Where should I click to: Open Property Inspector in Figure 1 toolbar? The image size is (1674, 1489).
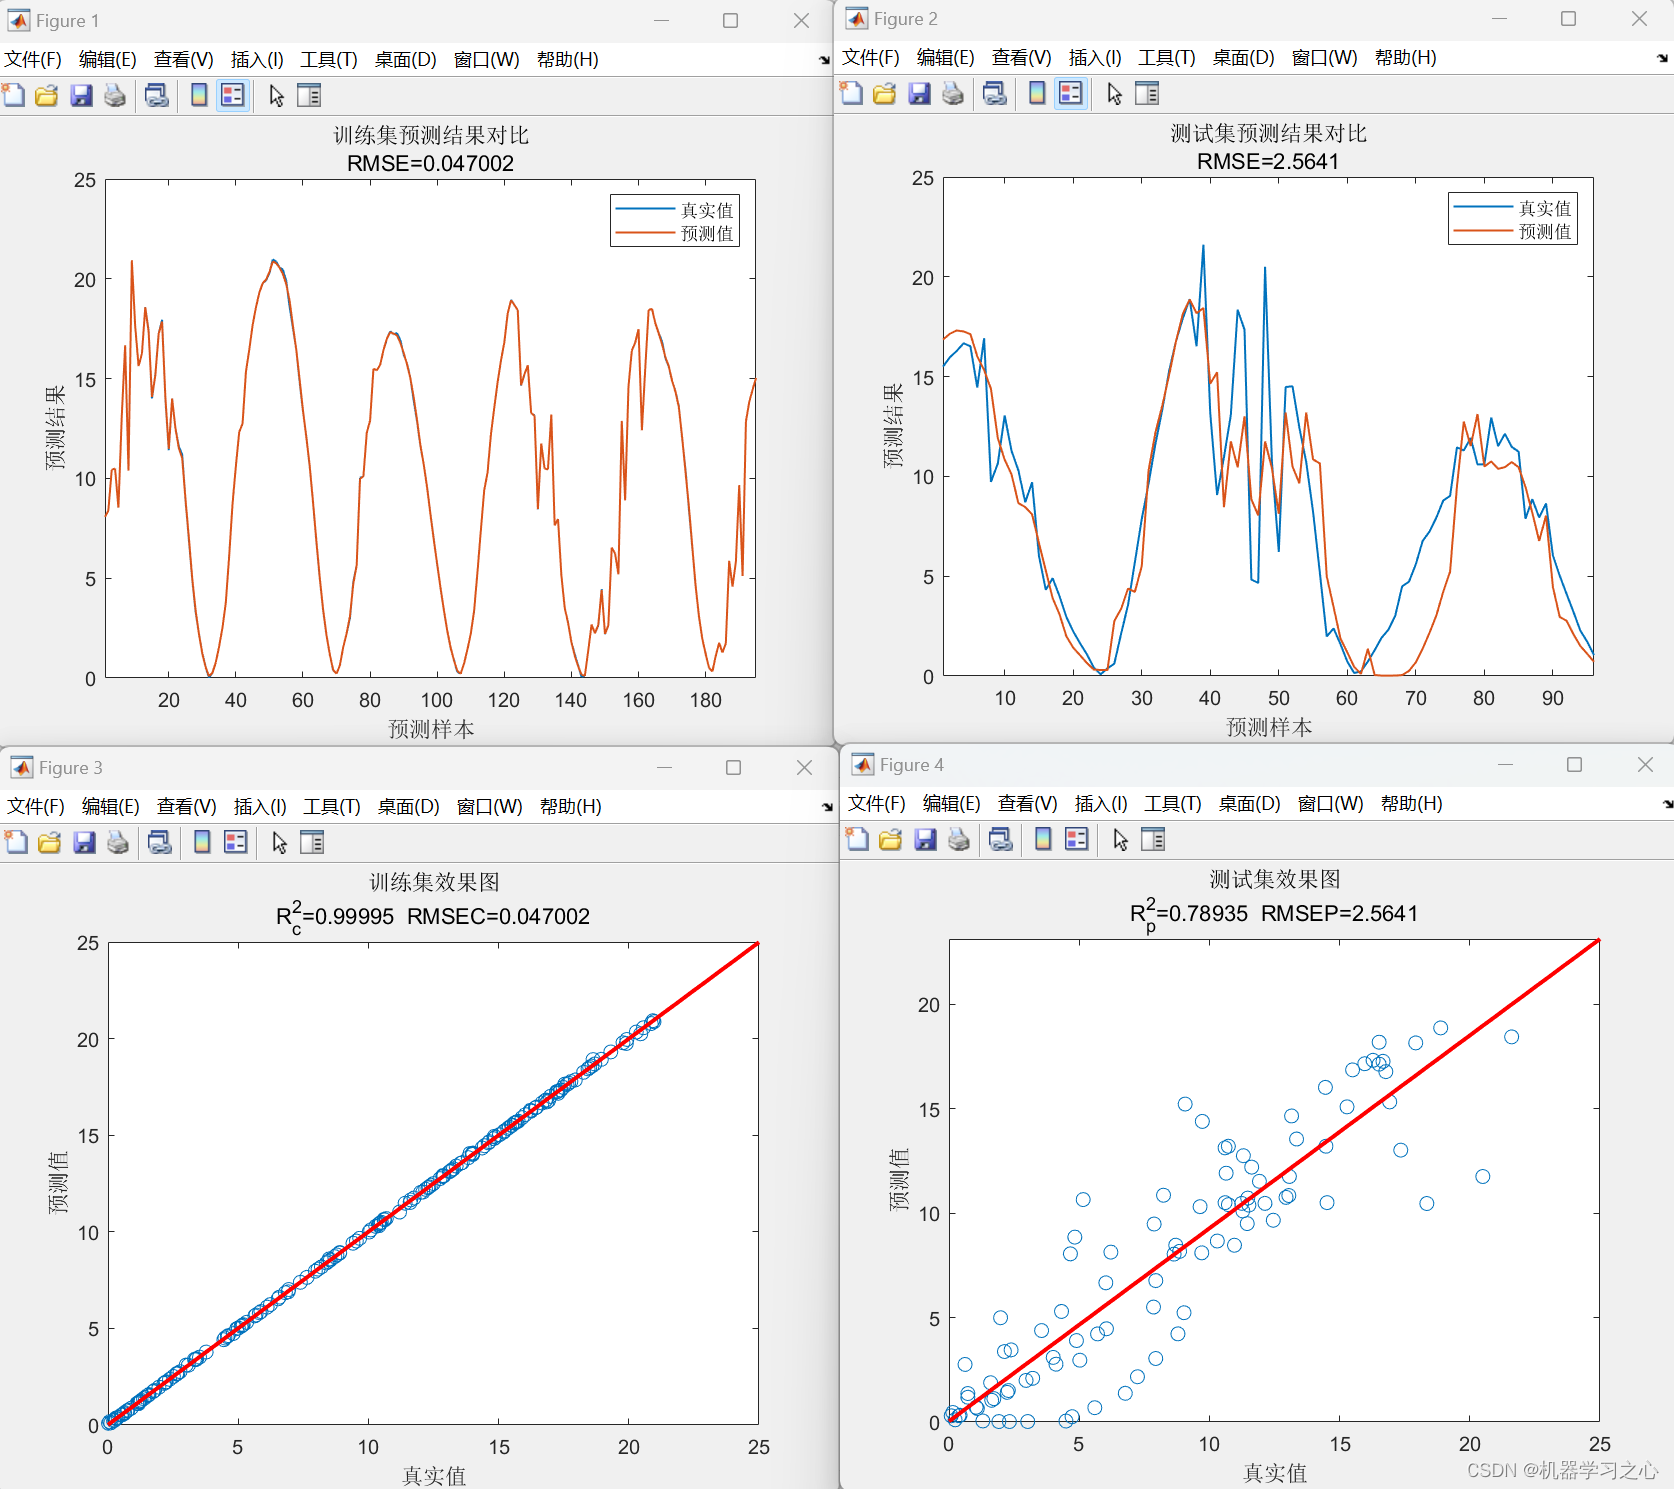[x=309, y=95]
